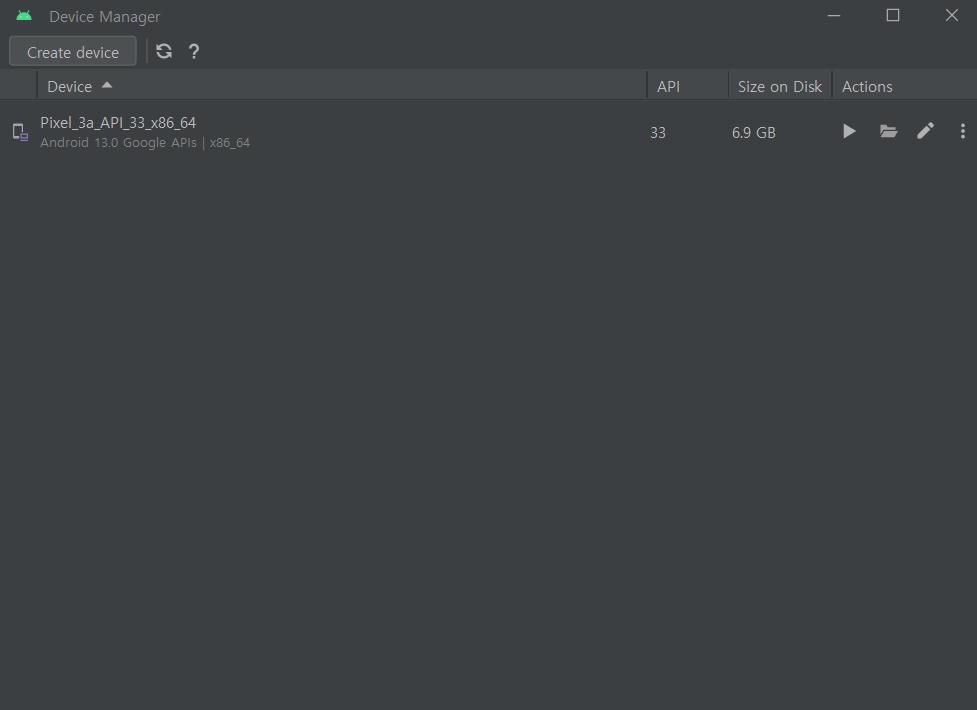Open the help question mark icon
The width and height of the screenshot is (977, 710).
194,51
